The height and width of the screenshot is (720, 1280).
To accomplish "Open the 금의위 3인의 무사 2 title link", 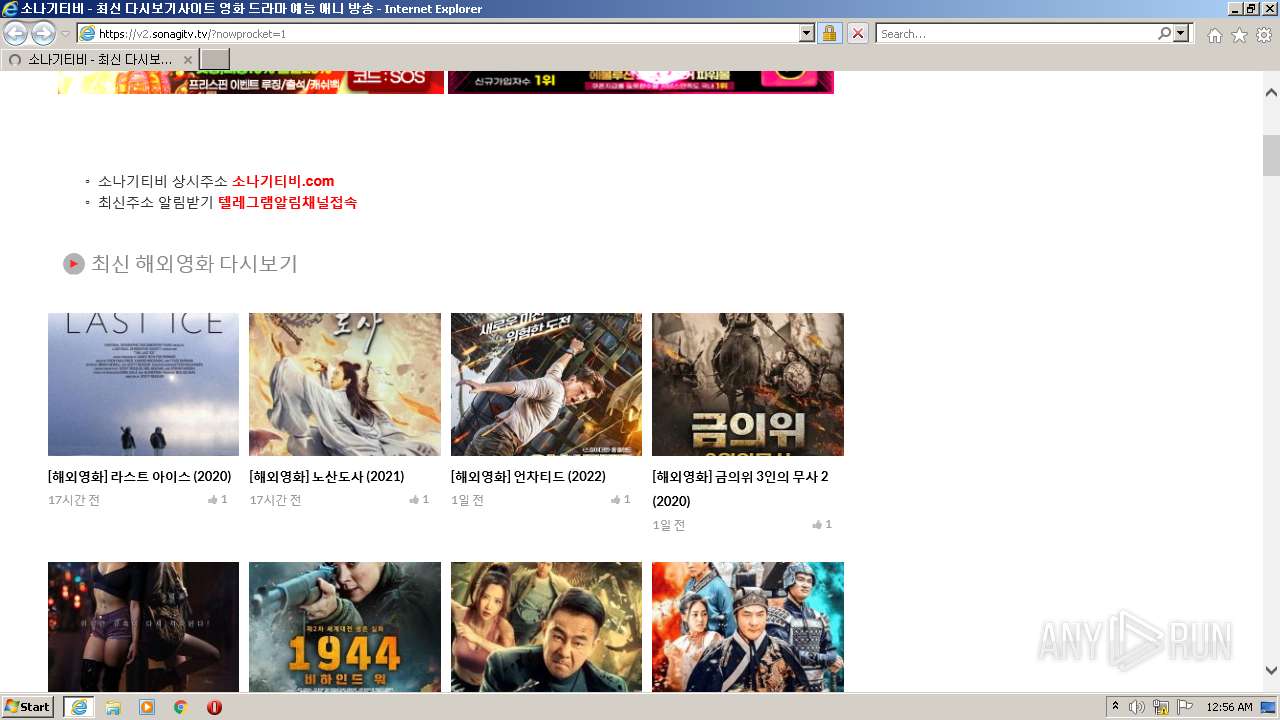I will 740,488.
